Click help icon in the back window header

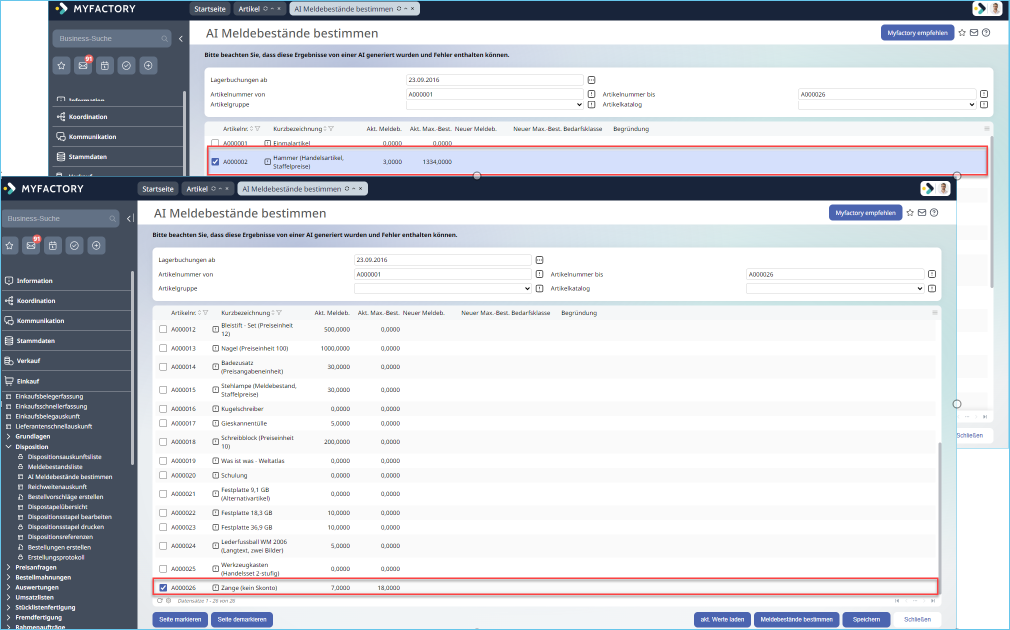pyautogui.click(x=986, y=33)
